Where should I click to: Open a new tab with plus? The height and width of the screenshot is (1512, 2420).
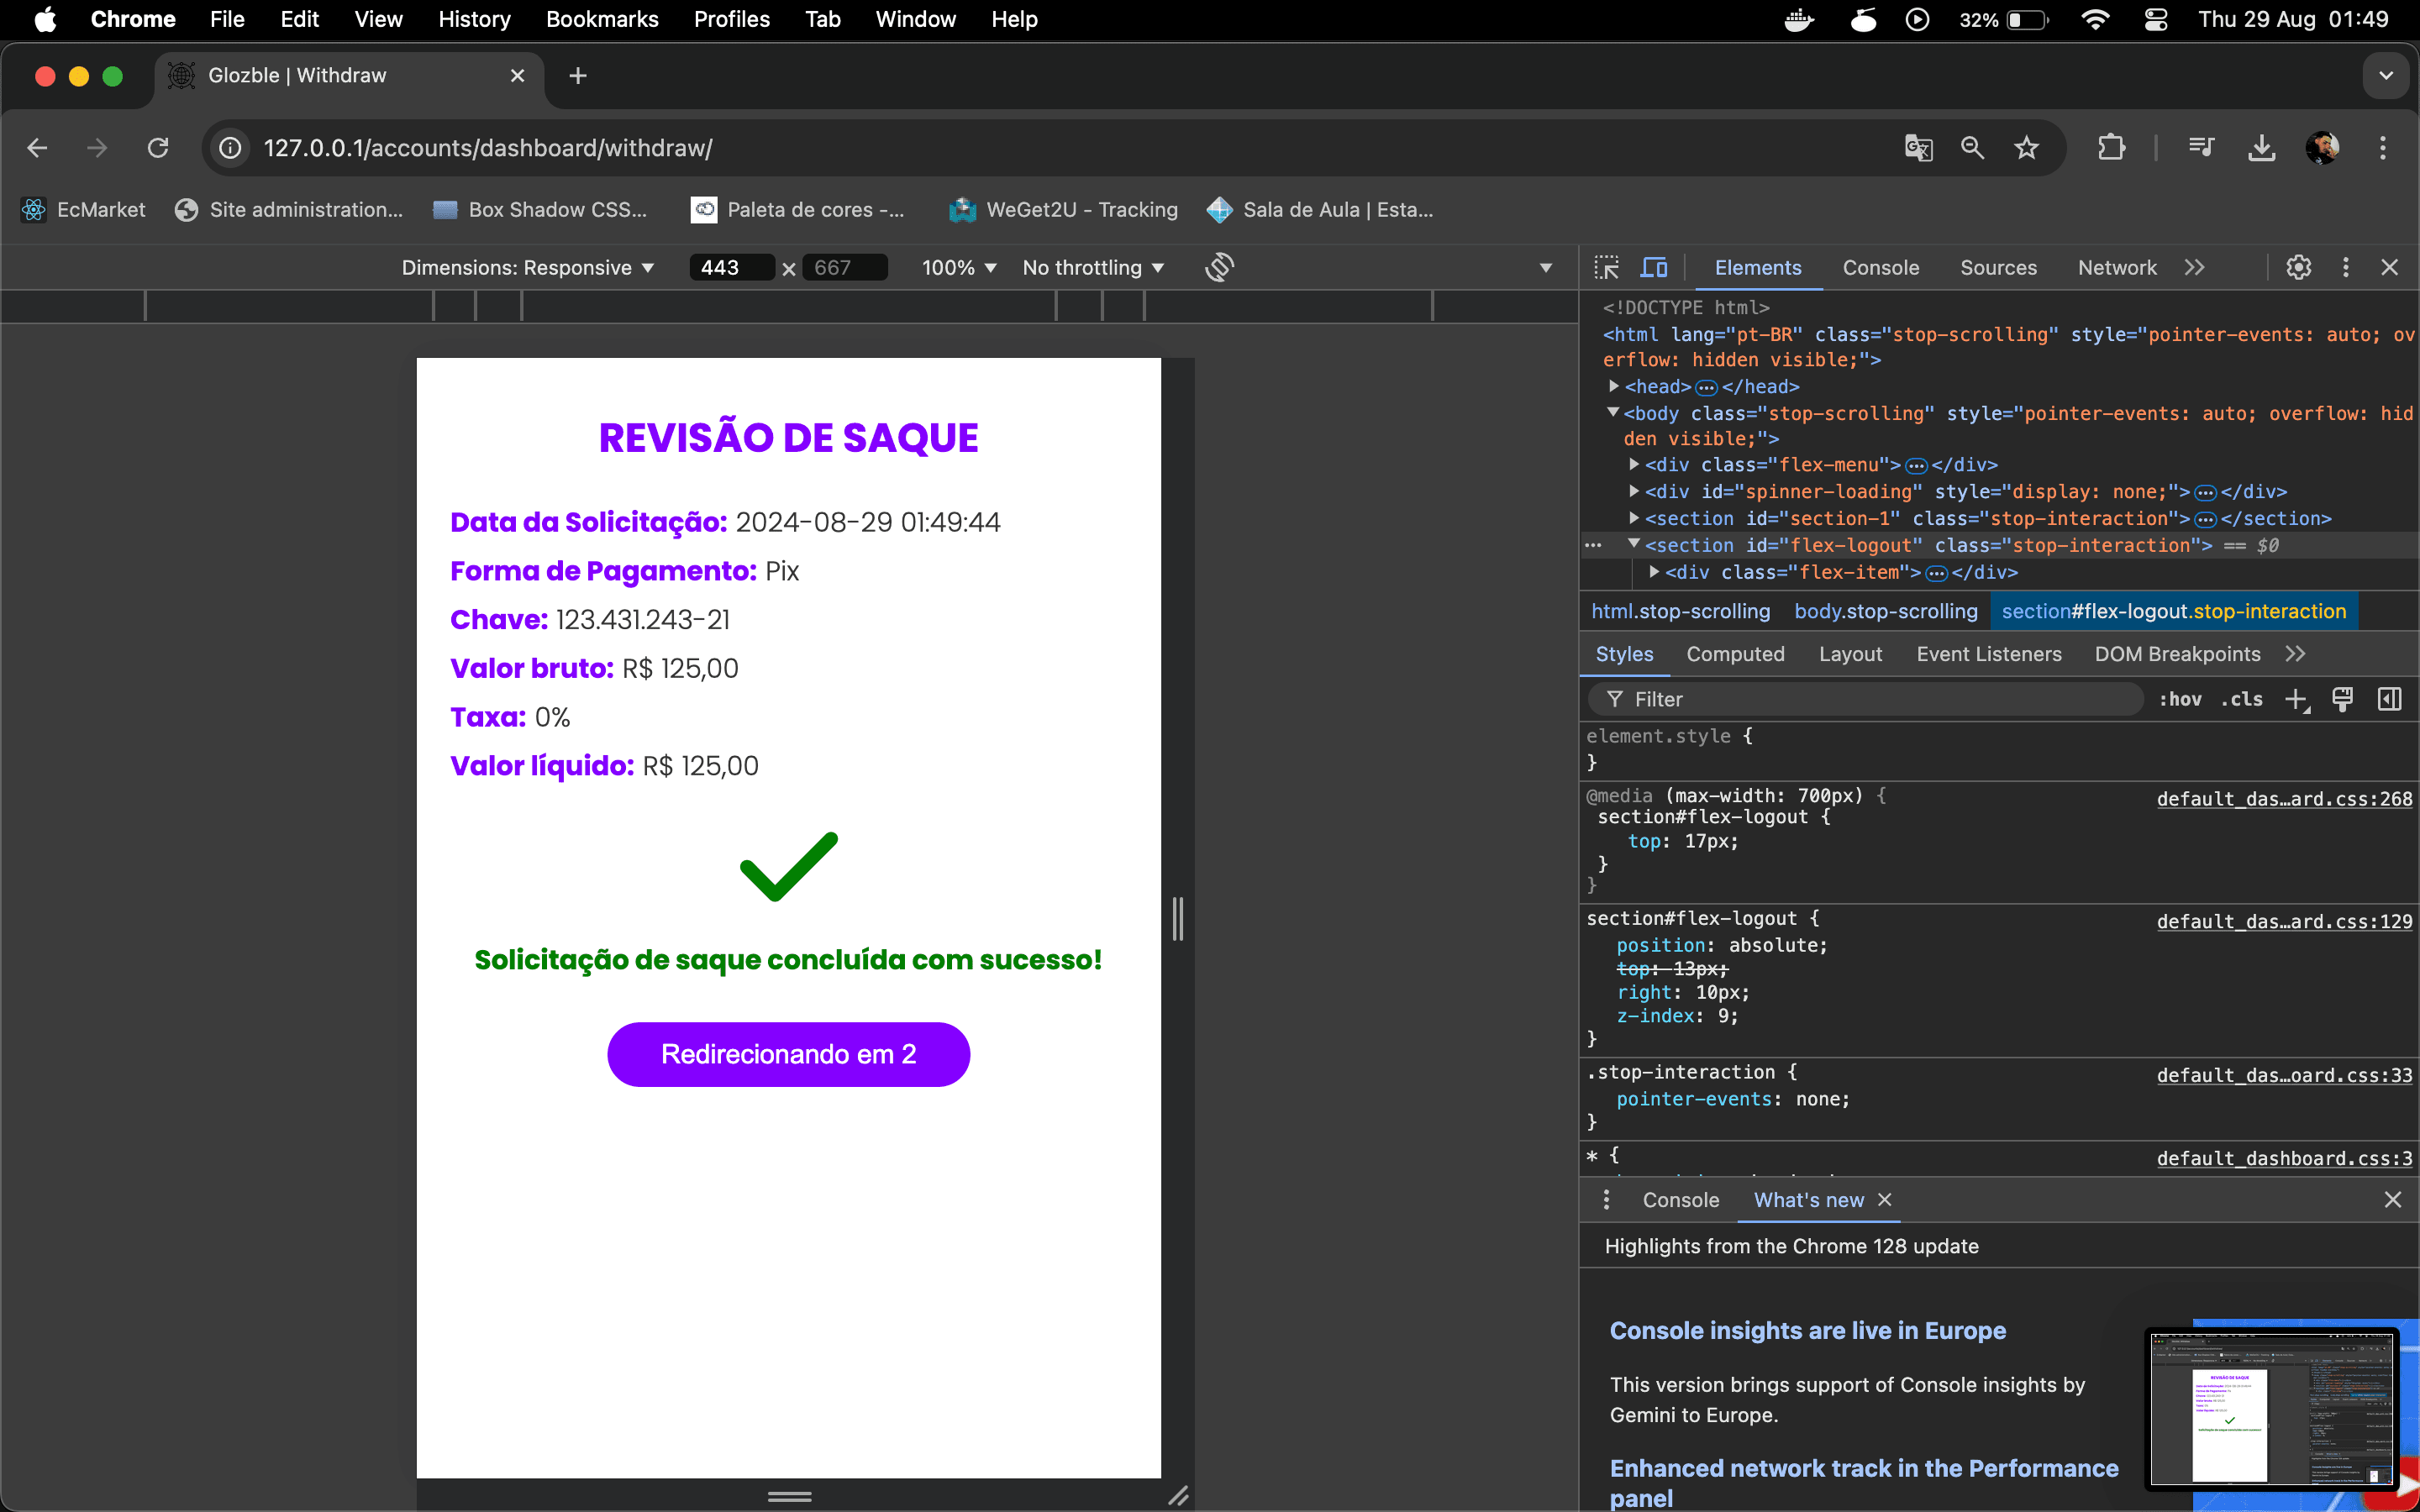(x=578, y=76)
